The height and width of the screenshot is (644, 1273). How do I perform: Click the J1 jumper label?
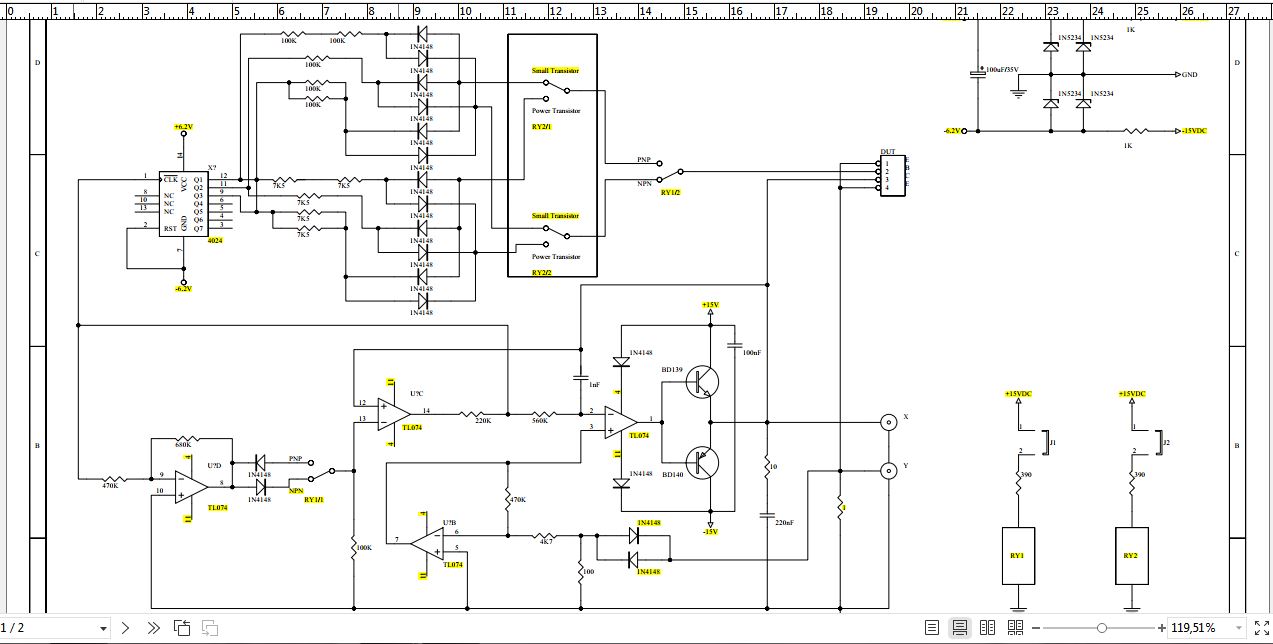point(1053,441)
